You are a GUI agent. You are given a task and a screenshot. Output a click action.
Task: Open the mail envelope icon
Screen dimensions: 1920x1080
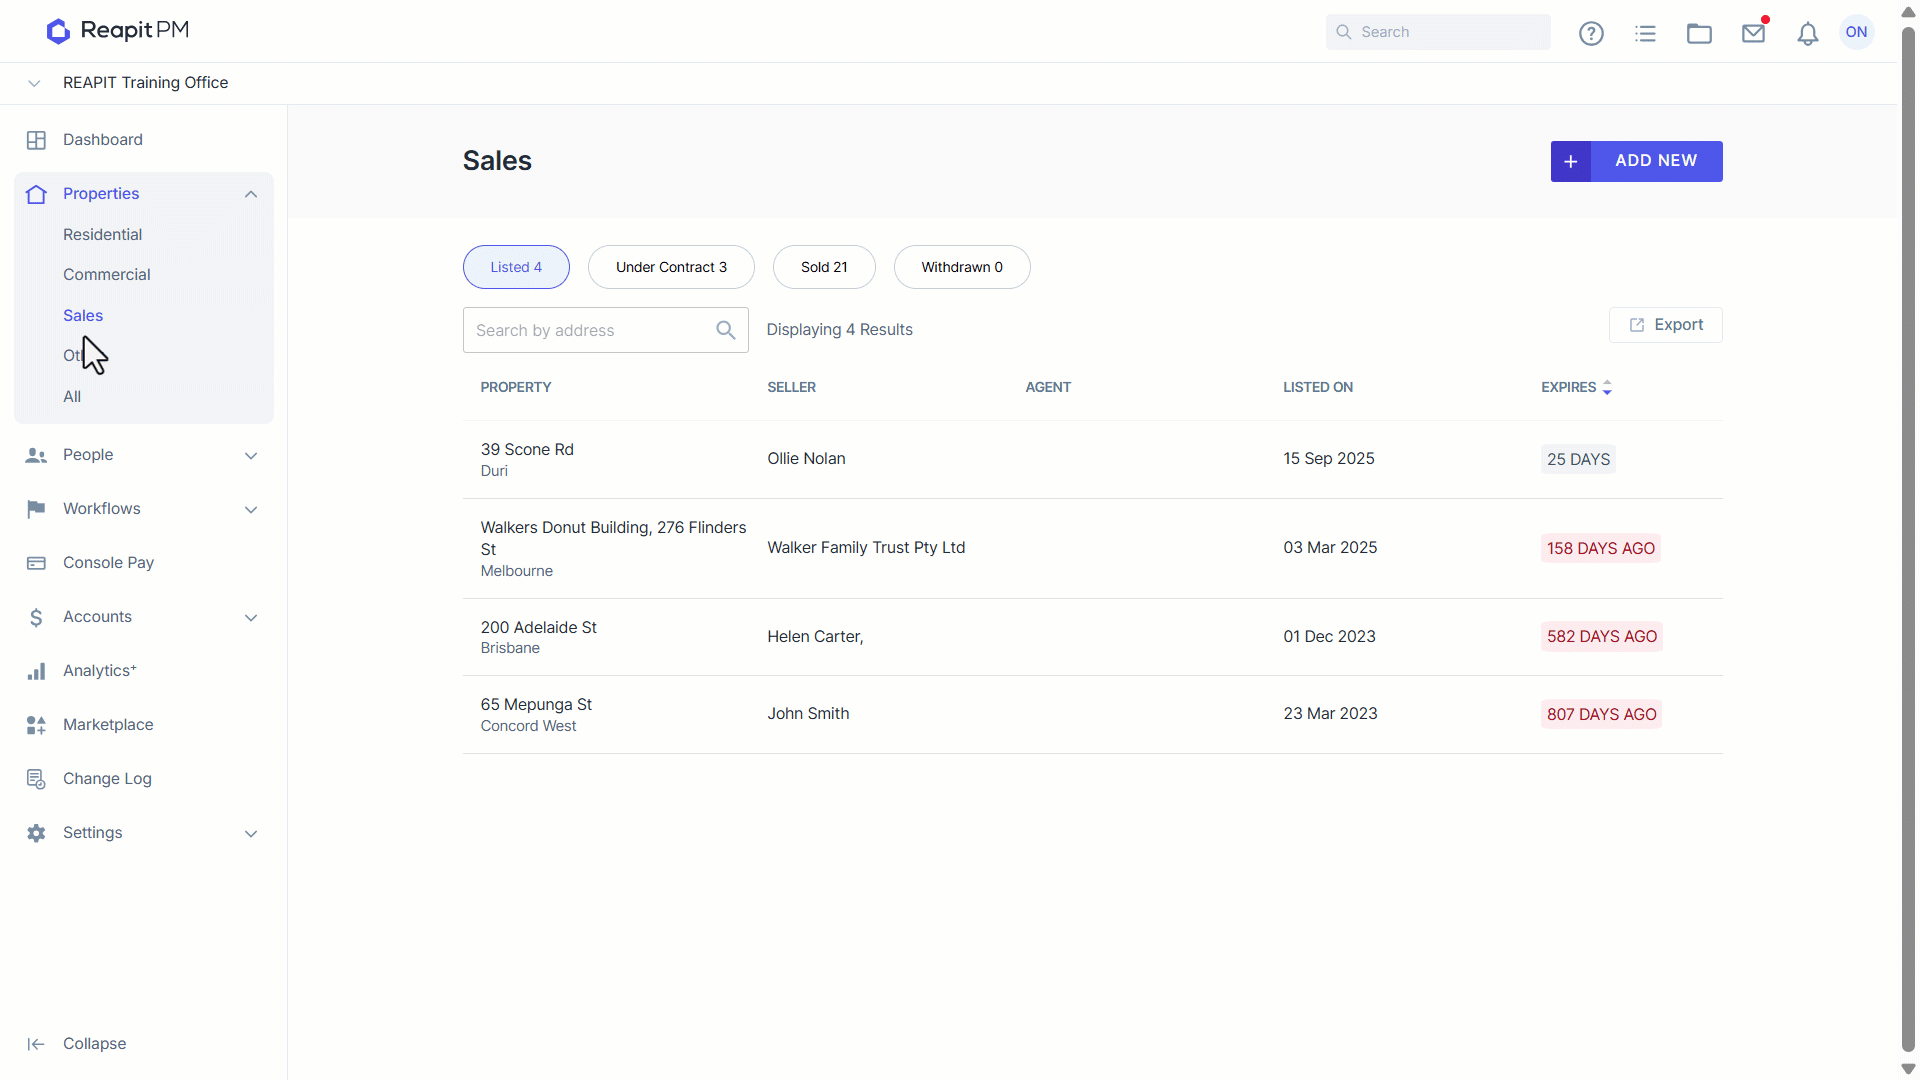[1753, 33]
